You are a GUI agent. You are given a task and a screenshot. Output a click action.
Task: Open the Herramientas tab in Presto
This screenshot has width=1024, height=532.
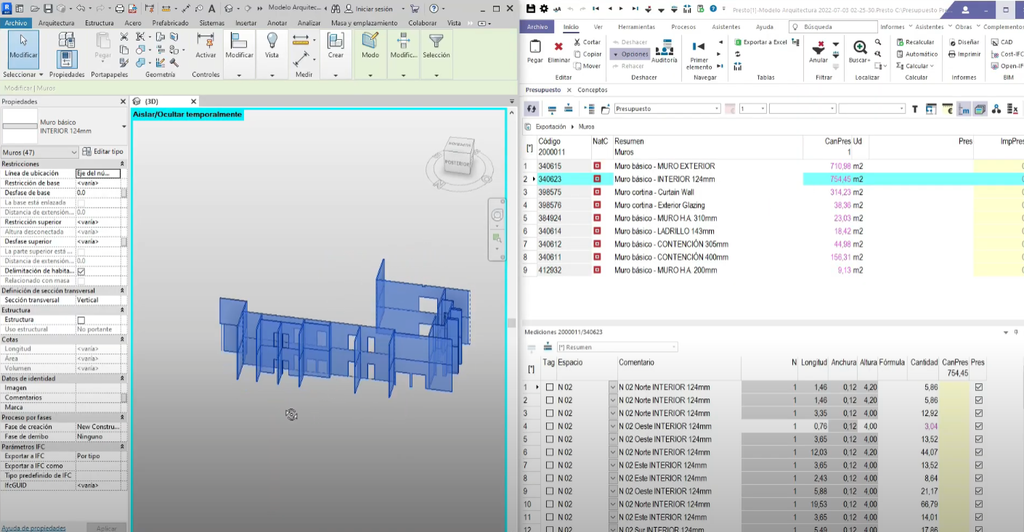point(636,27)
